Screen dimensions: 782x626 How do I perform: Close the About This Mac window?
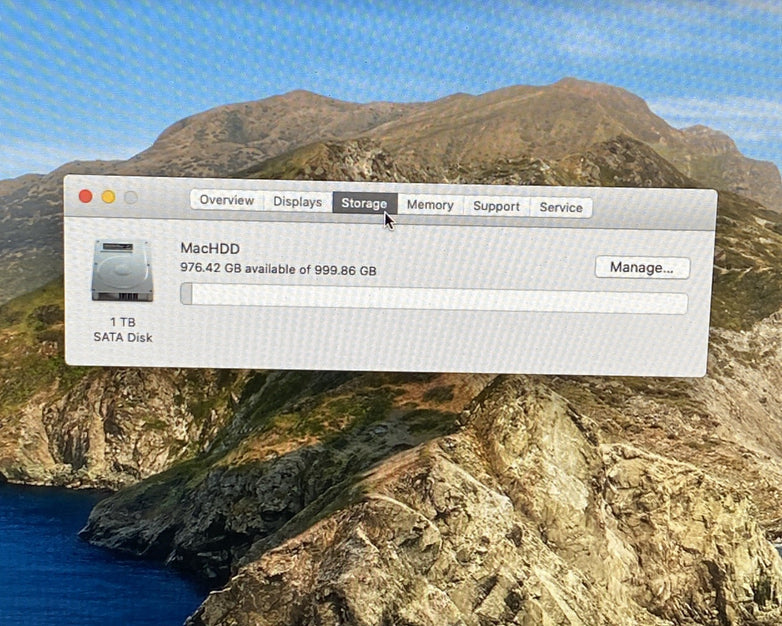(86, 197)
